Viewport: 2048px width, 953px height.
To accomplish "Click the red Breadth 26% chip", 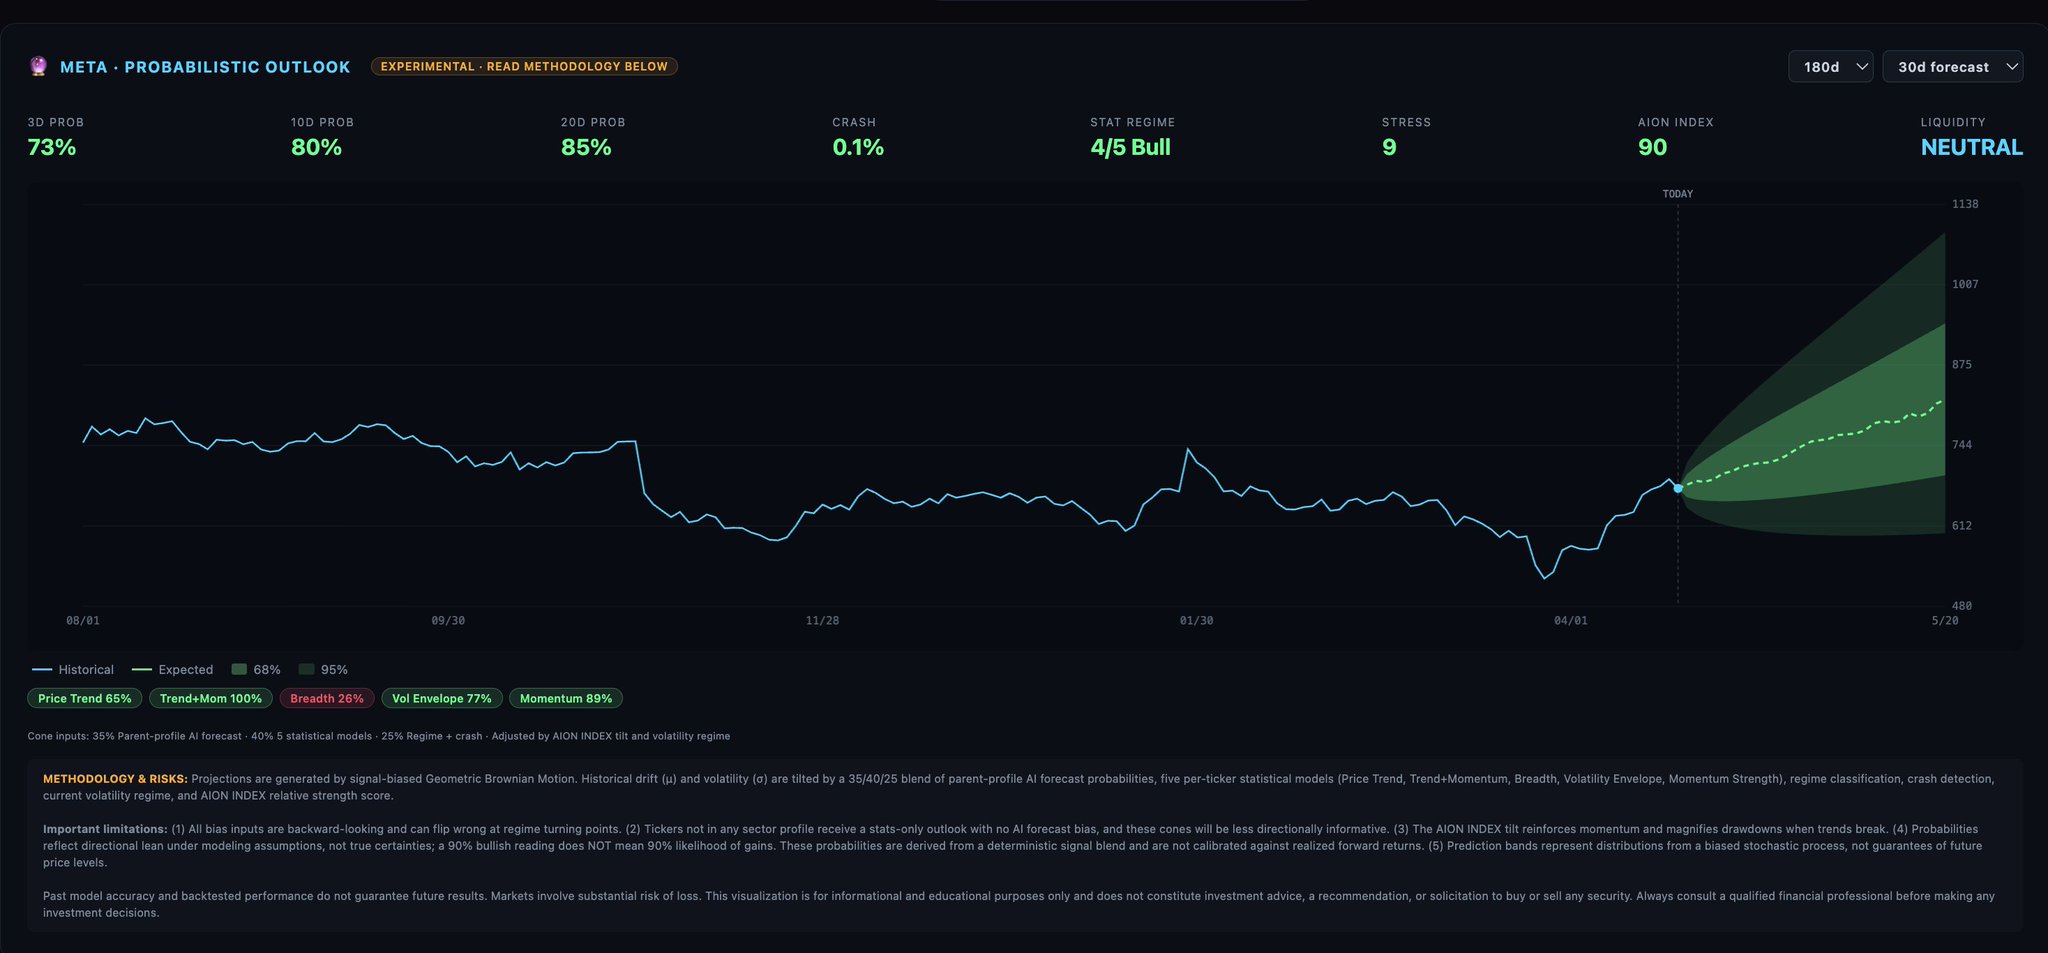I will pos(327,699).
